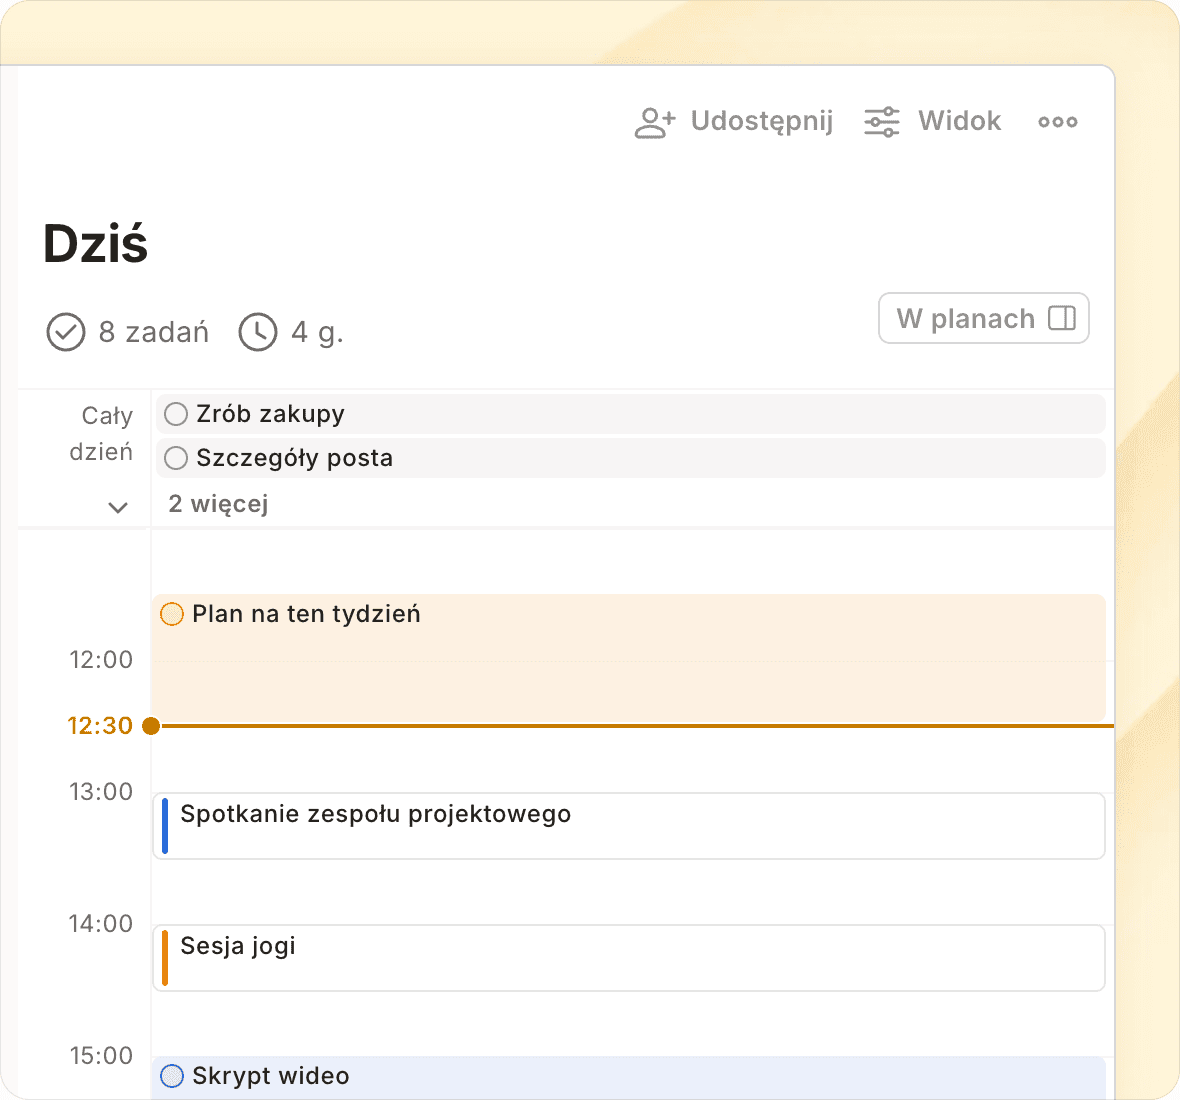Open the Sesja jogi event
1180x1100 pixels.
click(630, 958)
